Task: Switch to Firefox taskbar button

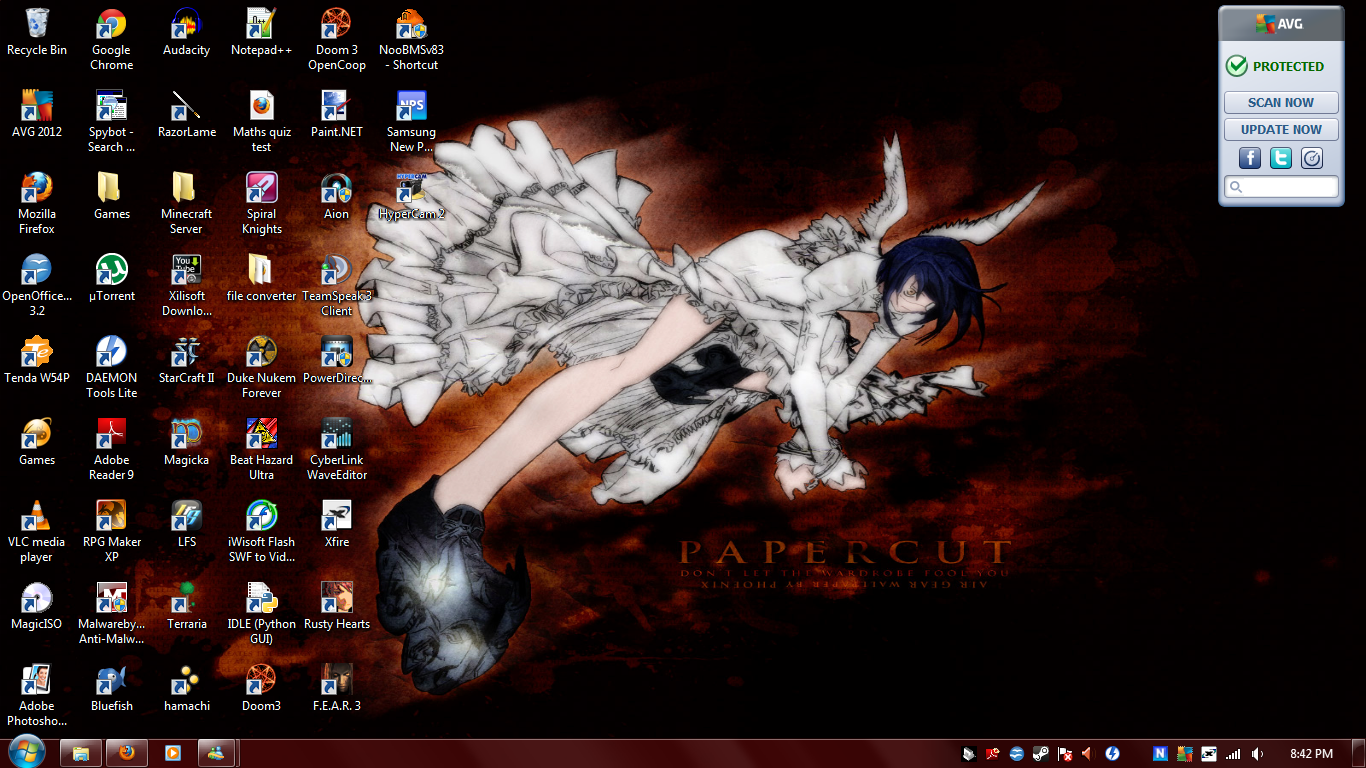Action: tap(127, 753)
